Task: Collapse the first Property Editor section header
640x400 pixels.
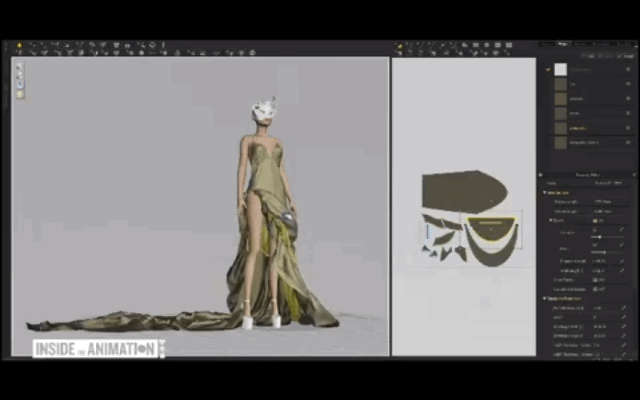Action: 546,192
